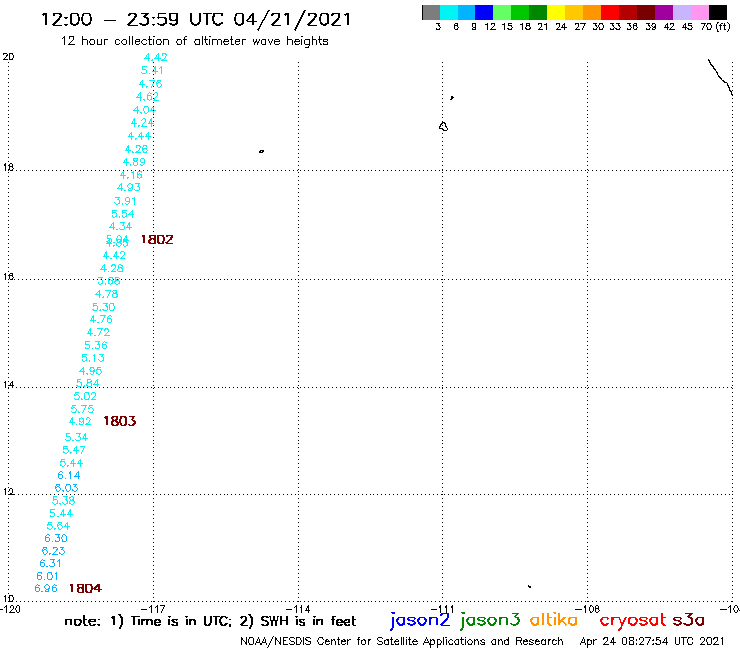Image resolution: width=740 pixels, height=650 pixels.
Task: Click the 1803 pass time marker
Action: (119, 421)
